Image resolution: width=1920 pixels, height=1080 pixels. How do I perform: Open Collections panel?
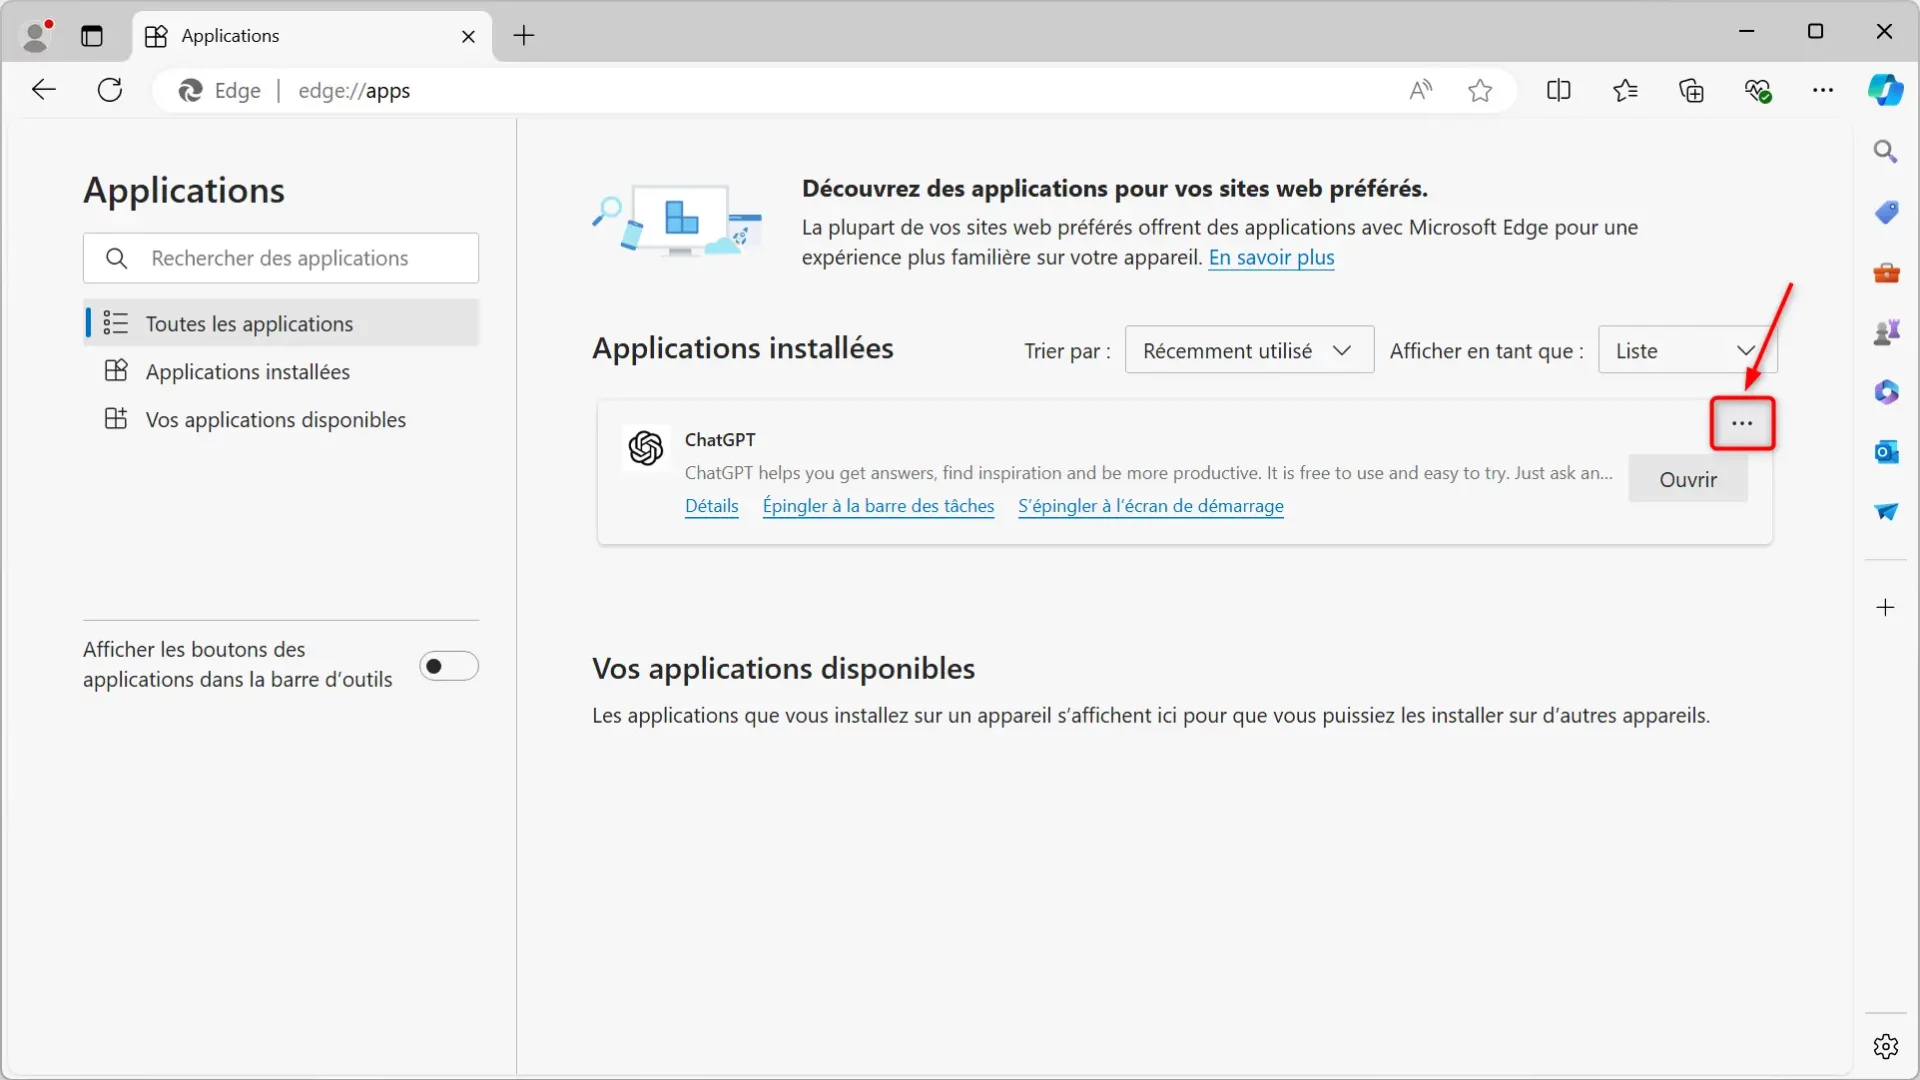tap(1691, 90)
